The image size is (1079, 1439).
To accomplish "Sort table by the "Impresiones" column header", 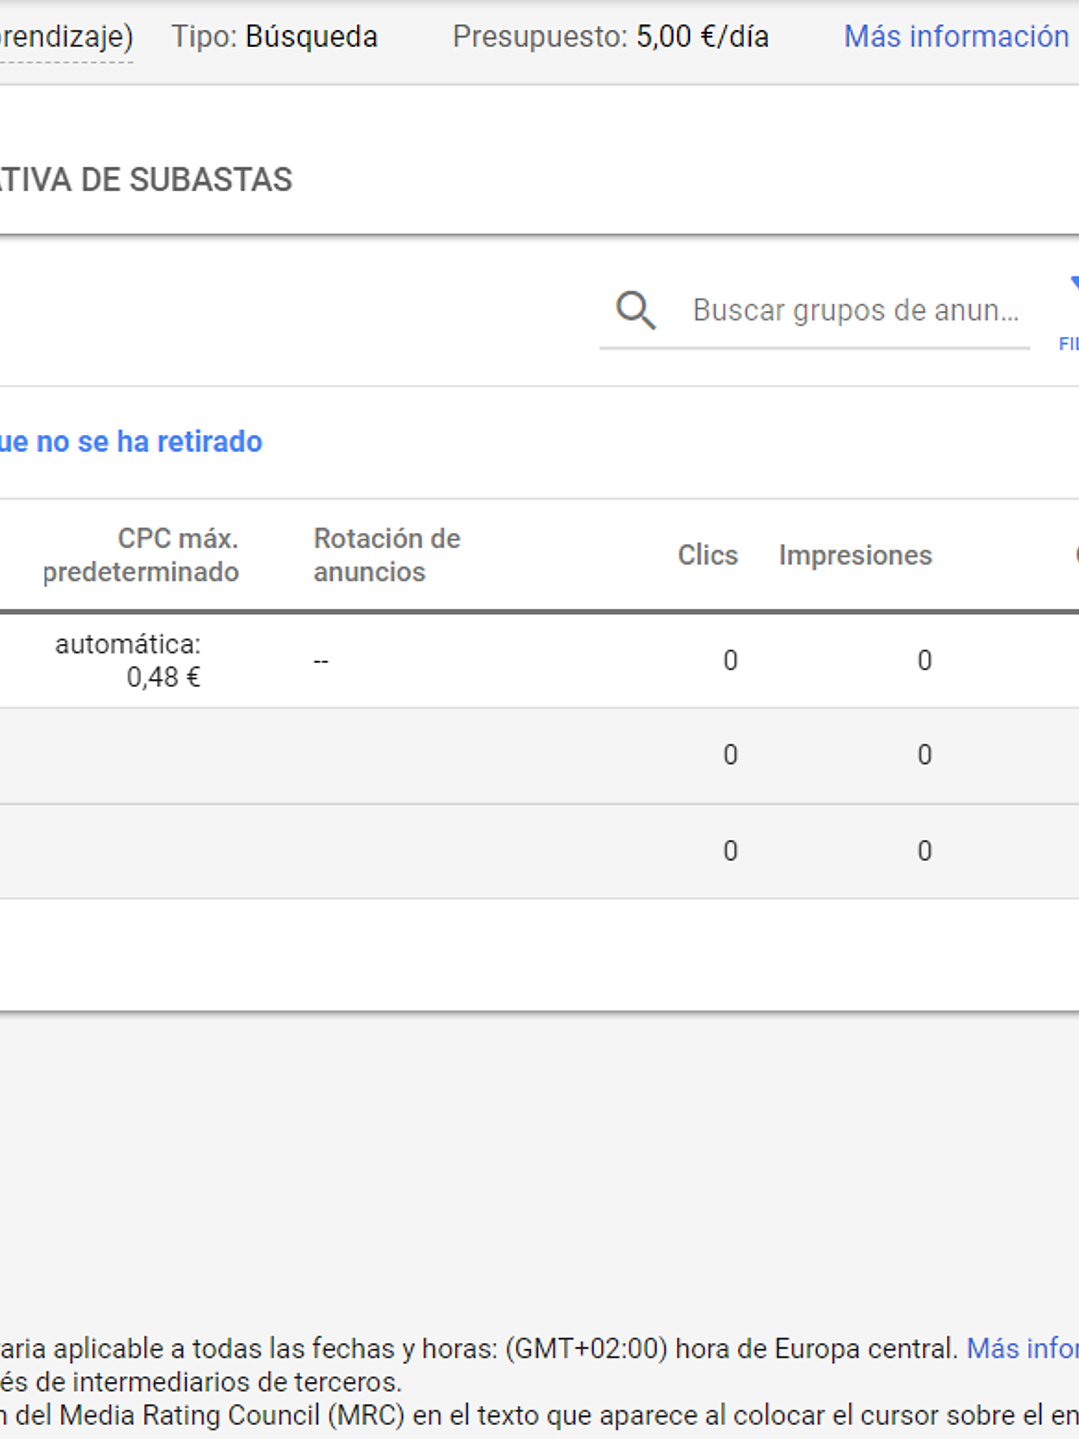I will pyautogui.click(x=855, y=555).
